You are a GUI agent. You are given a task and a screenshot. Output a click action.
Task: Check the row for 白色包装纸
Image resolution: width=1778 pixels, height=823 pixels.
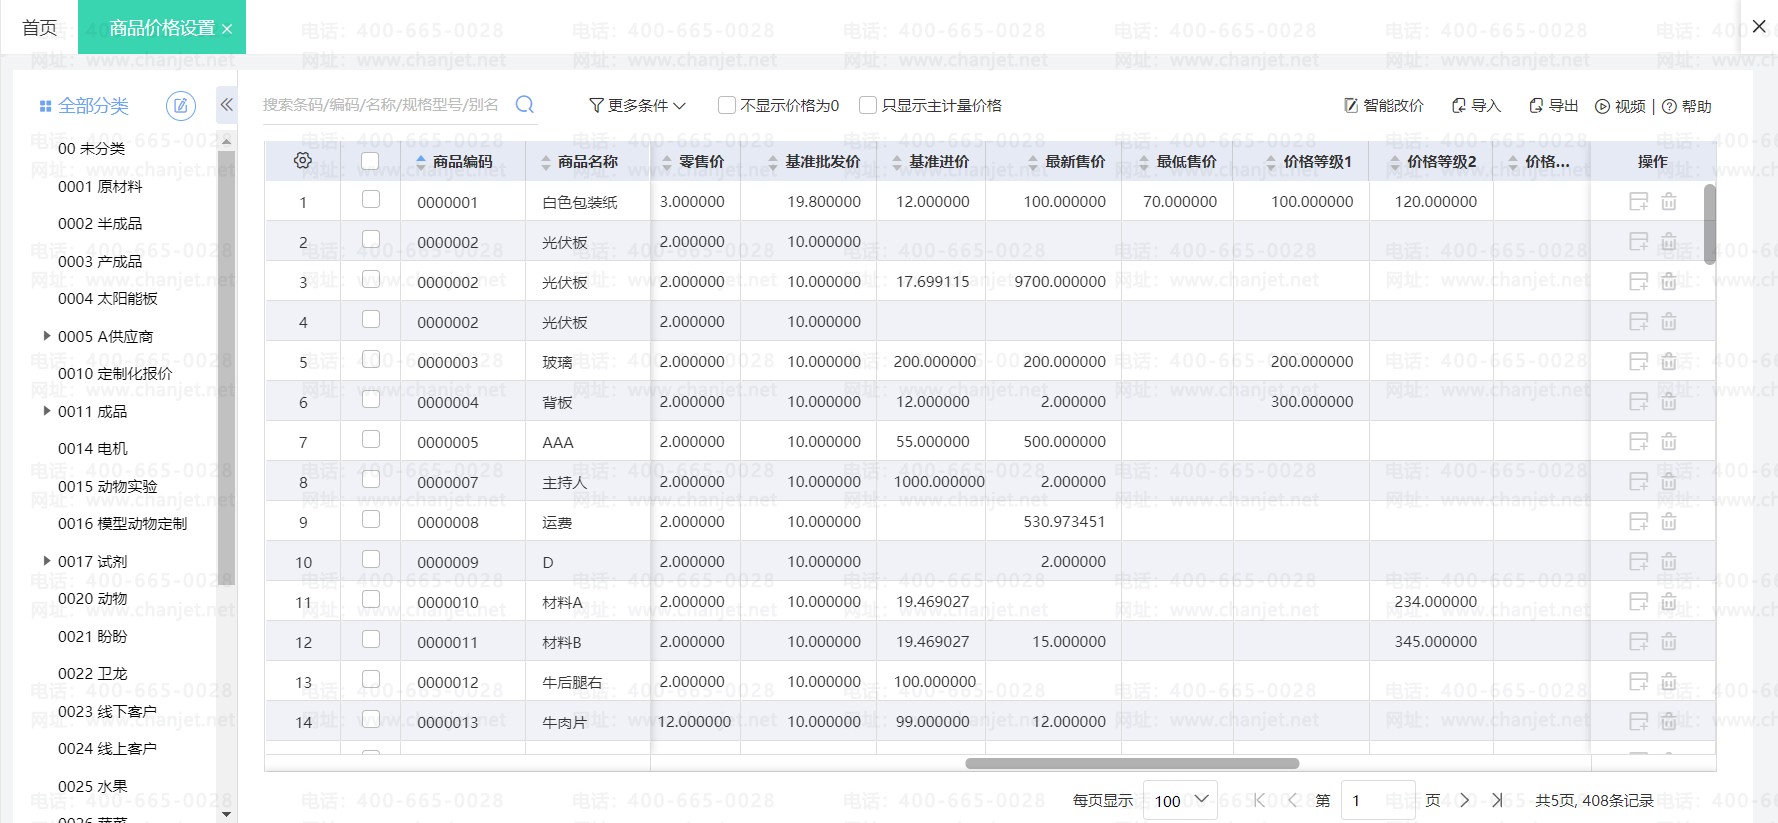[x=371, y=200]
